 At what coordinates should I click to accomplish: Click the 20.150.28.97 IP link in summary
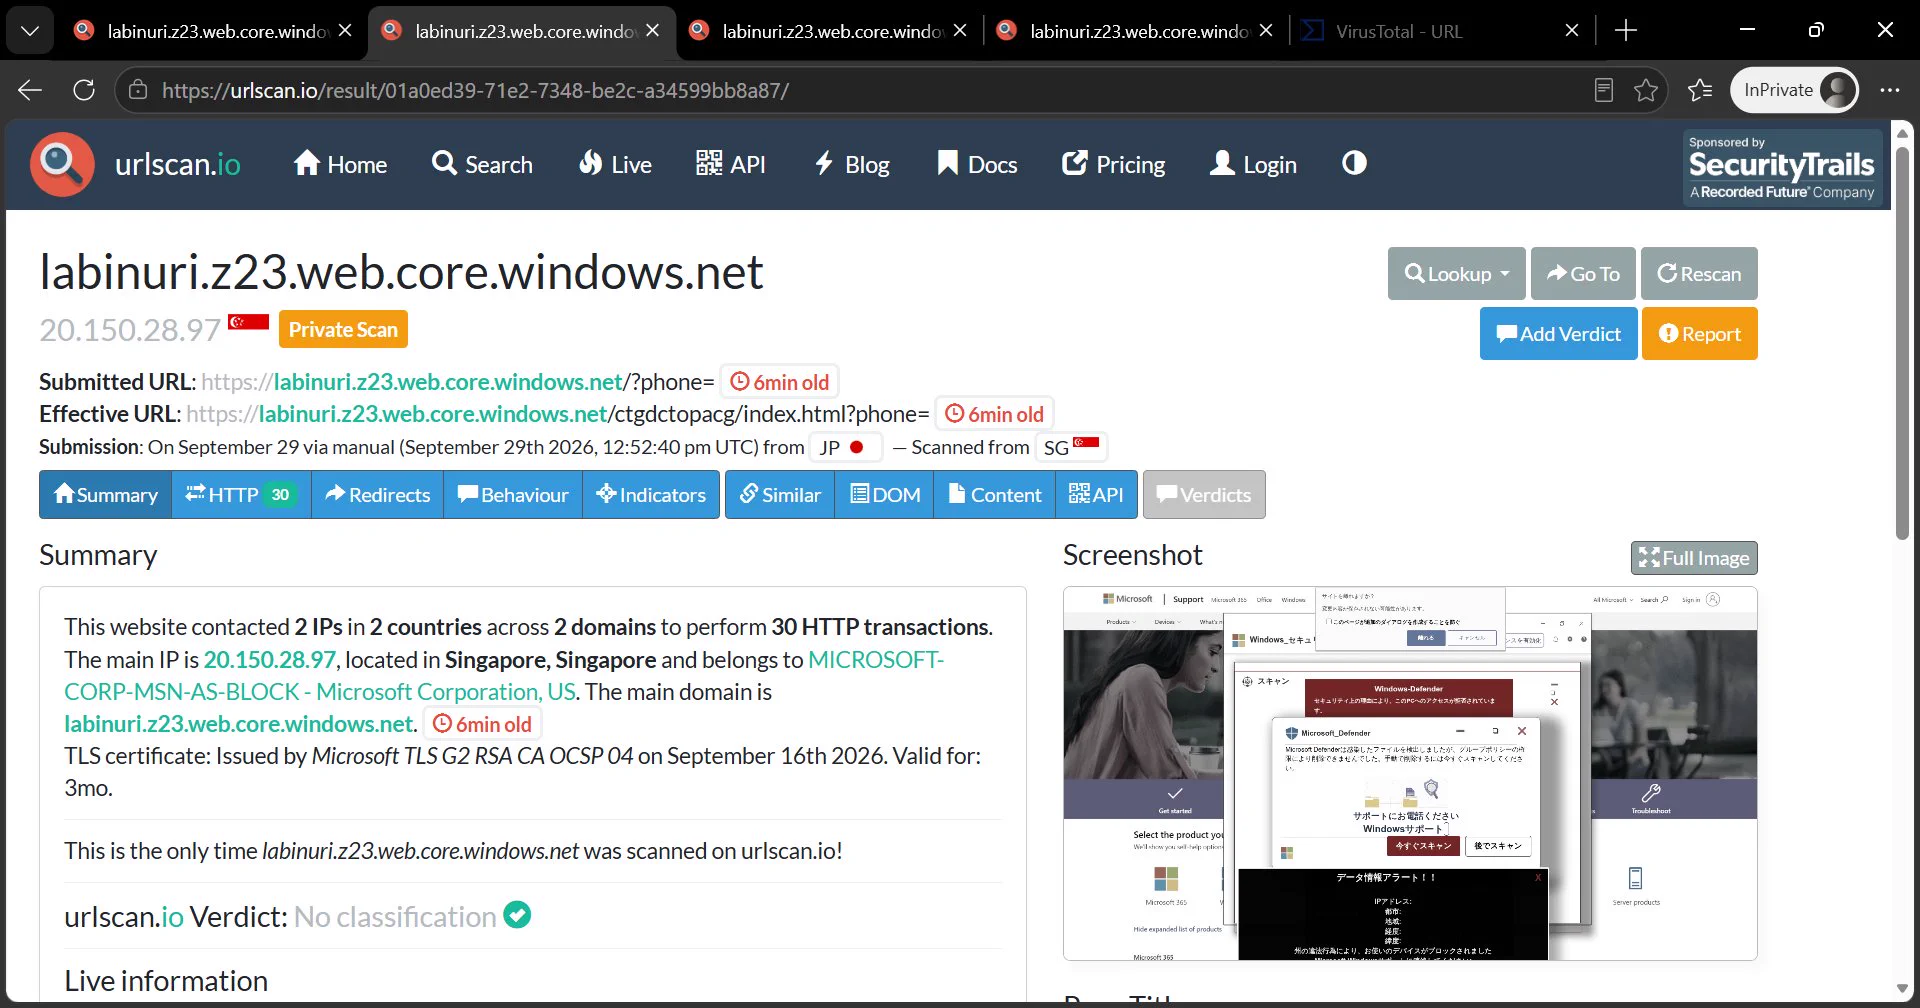click(270, 660)
